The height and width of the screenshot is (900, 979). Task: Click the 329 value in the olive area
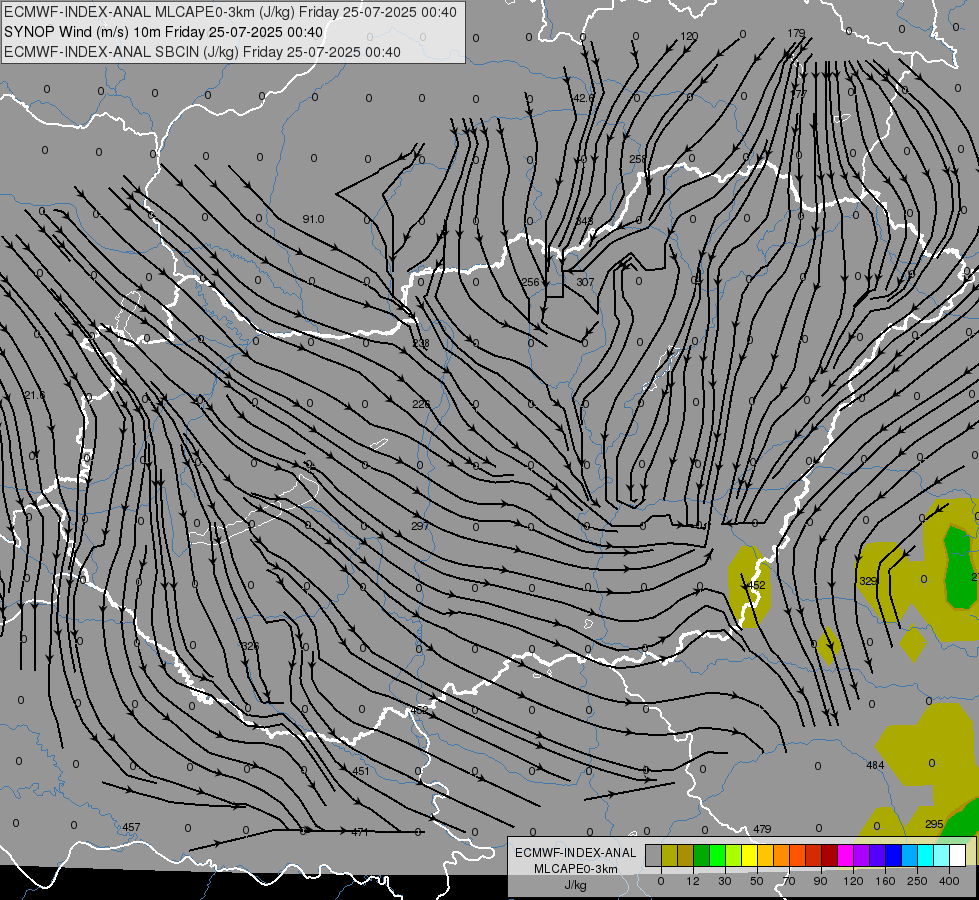(x=868, y=581)
